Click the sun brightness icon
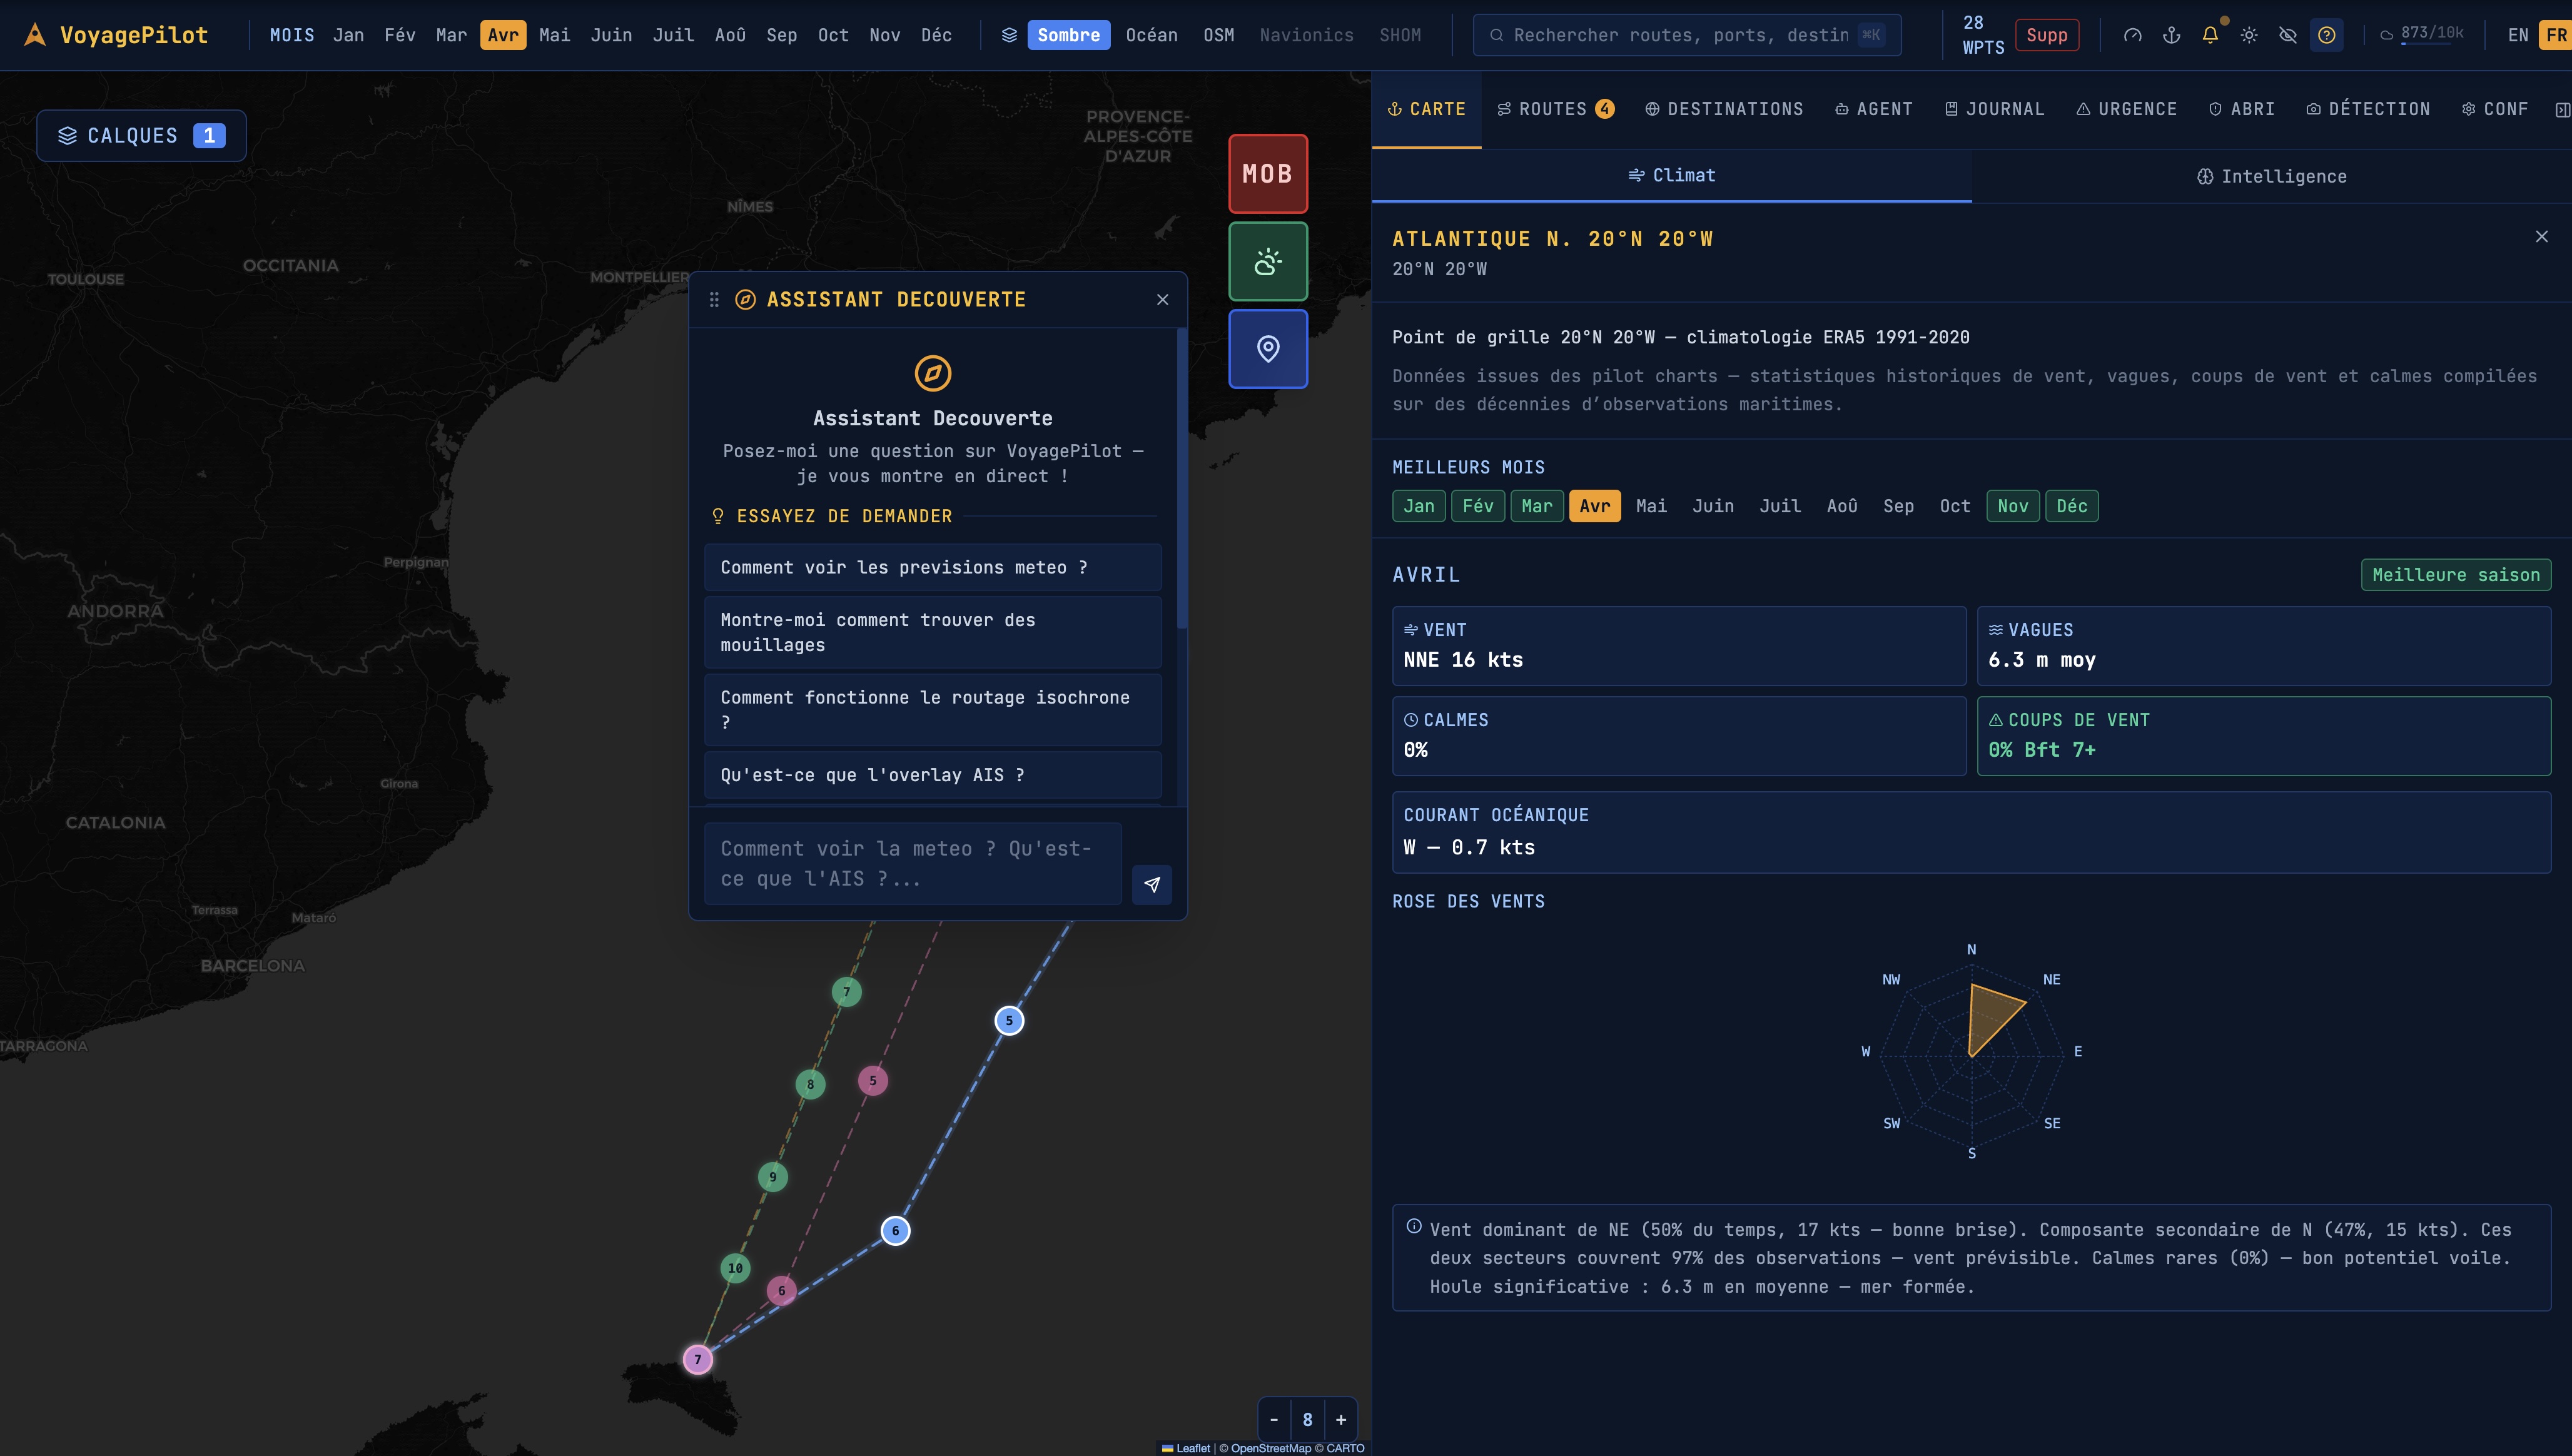Viewport: 2572px width, 1456px height. [2249, 35]
